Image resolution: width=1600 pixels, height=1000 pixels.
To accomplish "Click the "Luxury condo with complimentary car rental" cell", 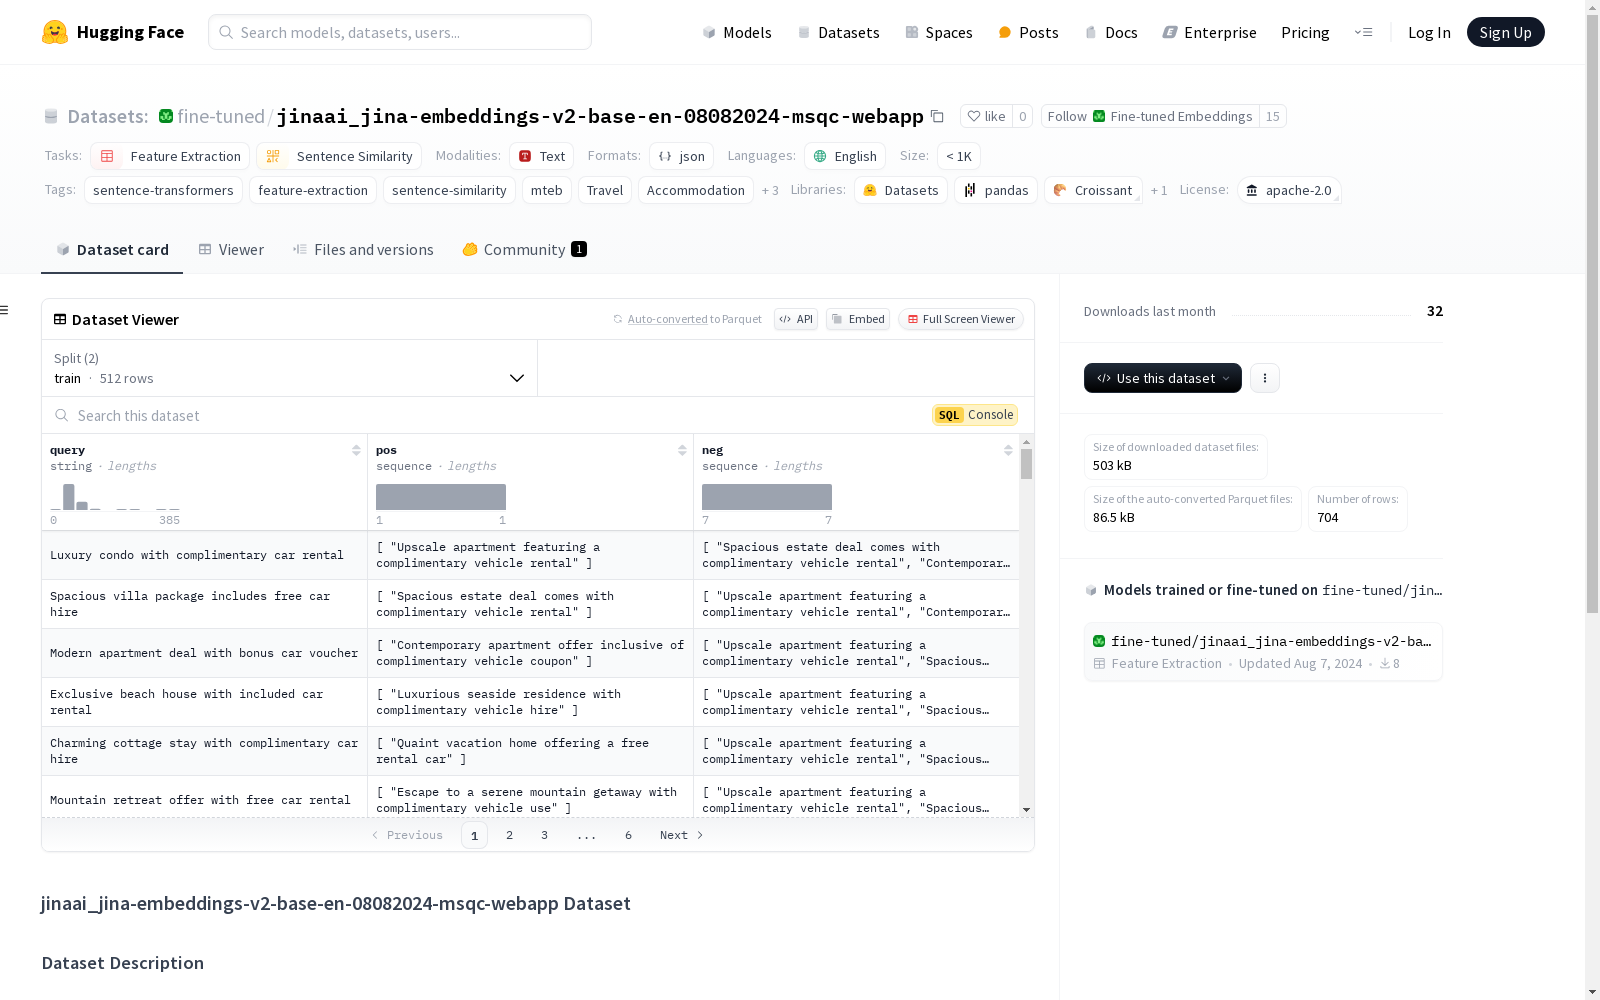I will [x=205, y=555].
